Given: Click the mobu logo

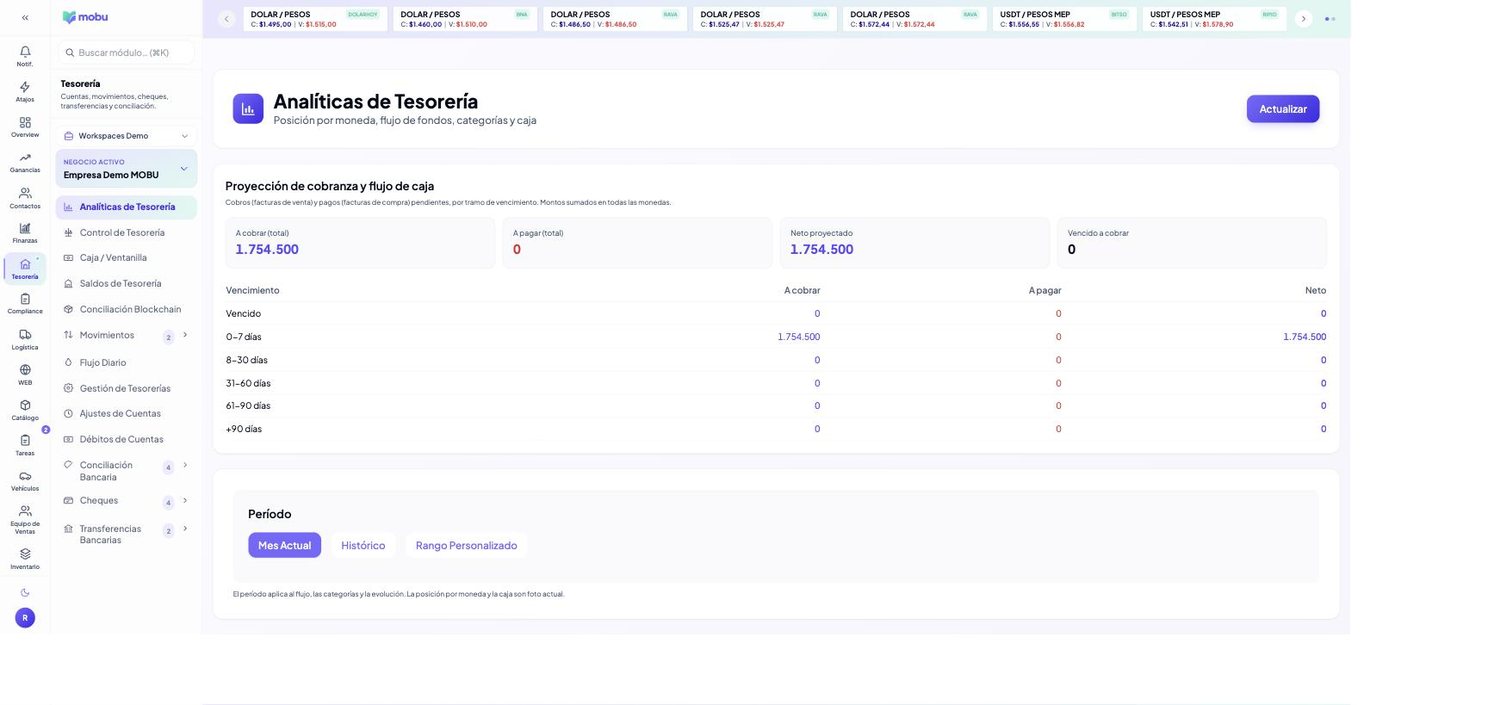Looking at the screenshot, I should tap(85, 17).
